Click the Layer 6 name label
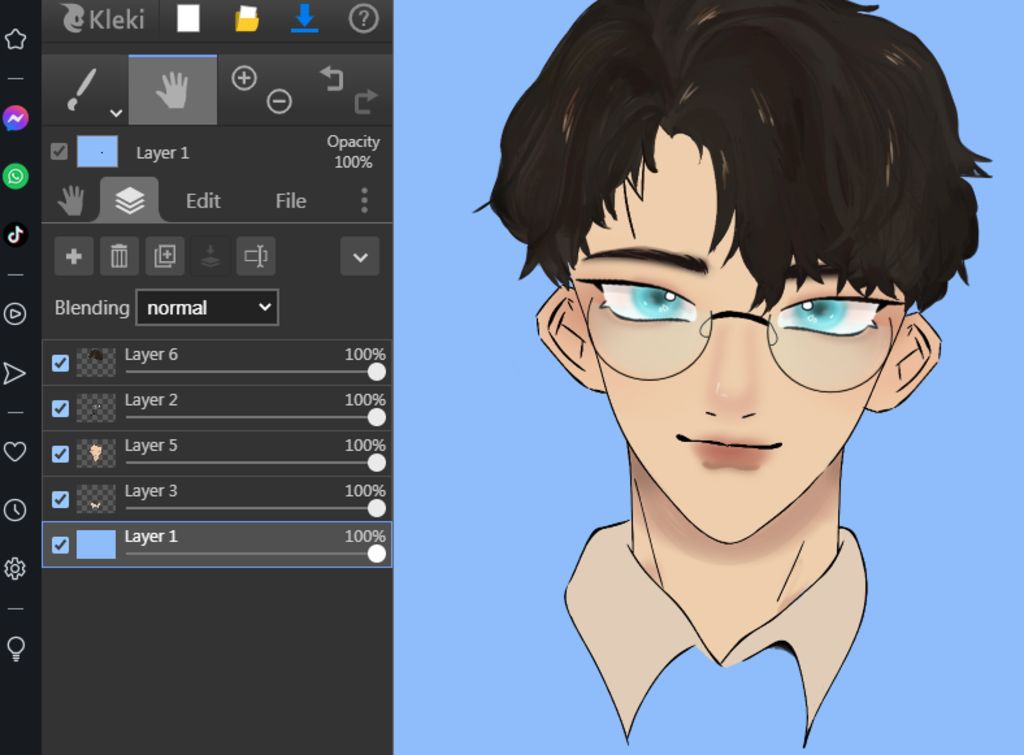1024x755 pixels. 151,355
